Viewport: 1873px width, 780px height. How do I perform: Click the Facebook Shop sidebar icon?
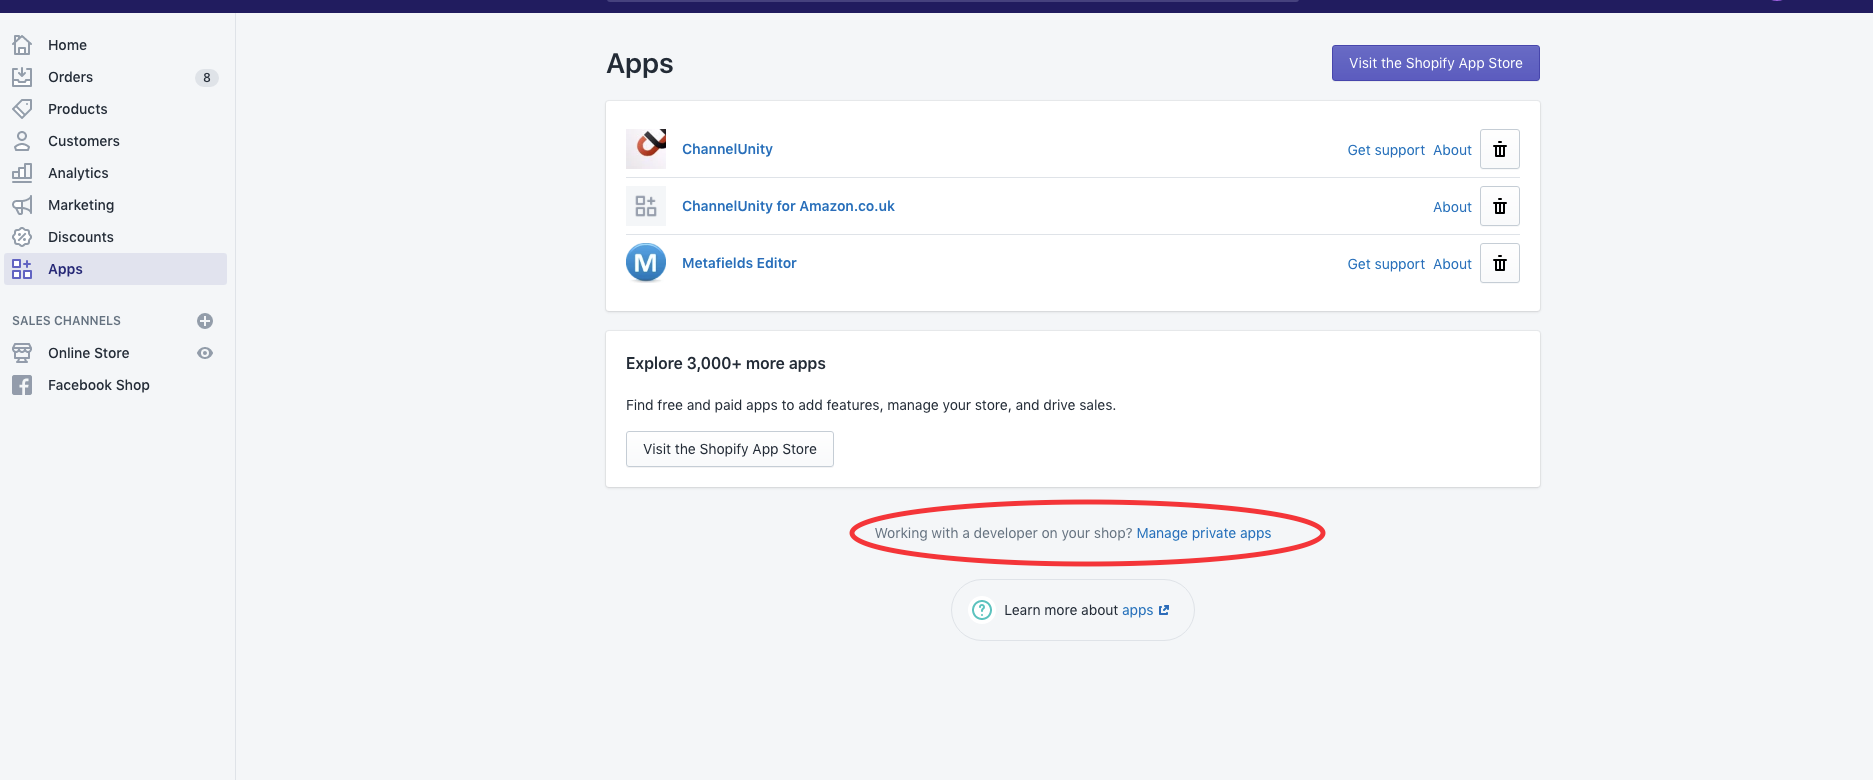[22, 385]
